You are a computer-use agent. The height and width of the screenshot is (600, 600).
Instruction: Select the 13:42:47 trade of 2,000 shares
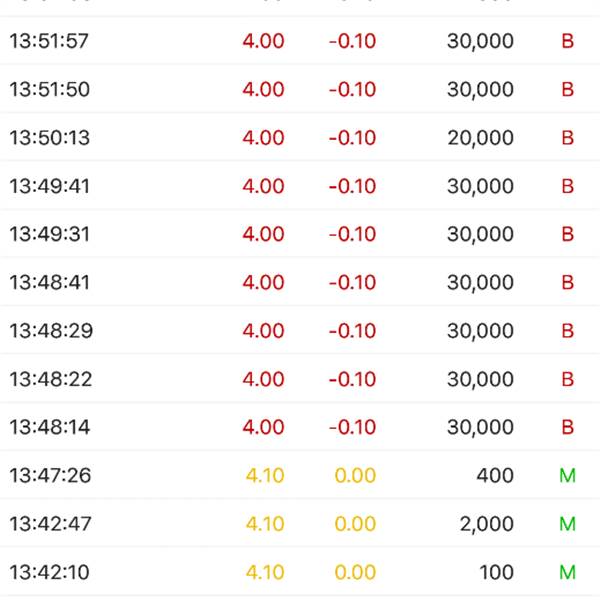300,523
